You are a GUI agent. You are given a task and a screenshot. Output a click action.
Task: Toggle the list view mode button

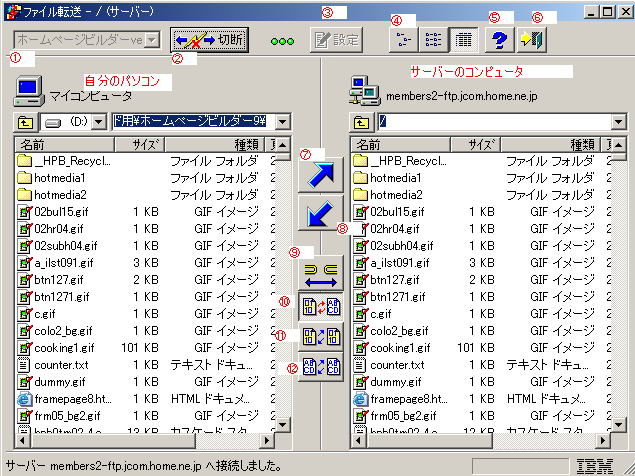click(433, 40)
